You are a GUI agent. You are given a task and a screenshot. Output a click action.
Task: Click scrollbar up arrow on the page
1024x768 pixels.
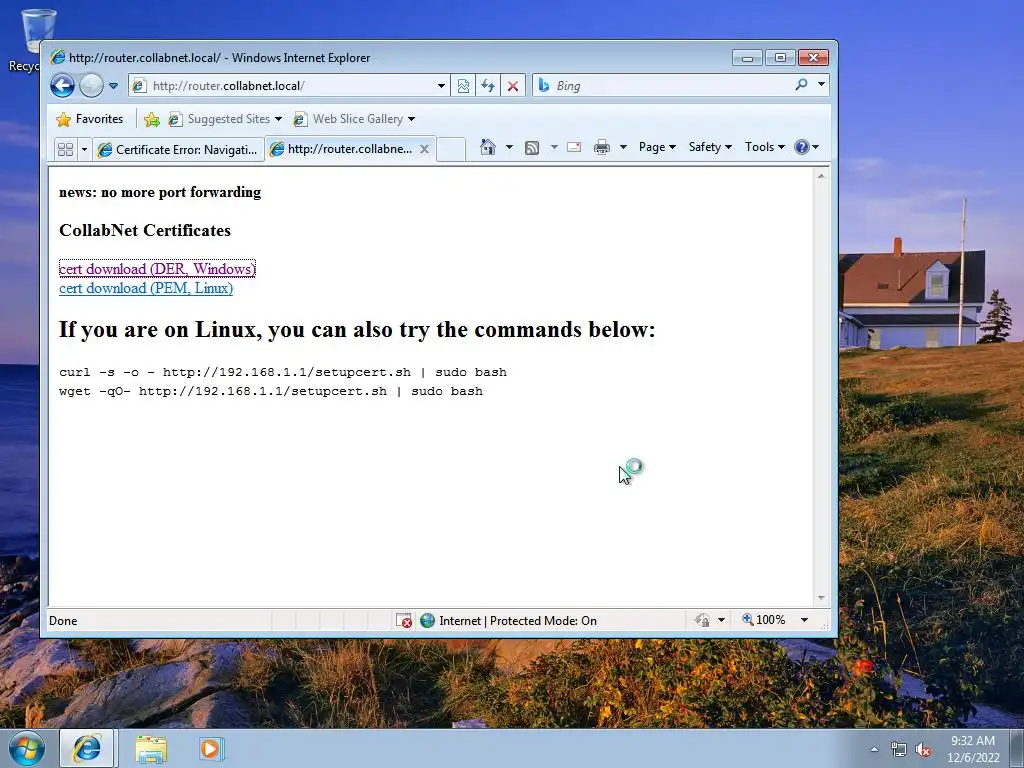pos(822,176)
